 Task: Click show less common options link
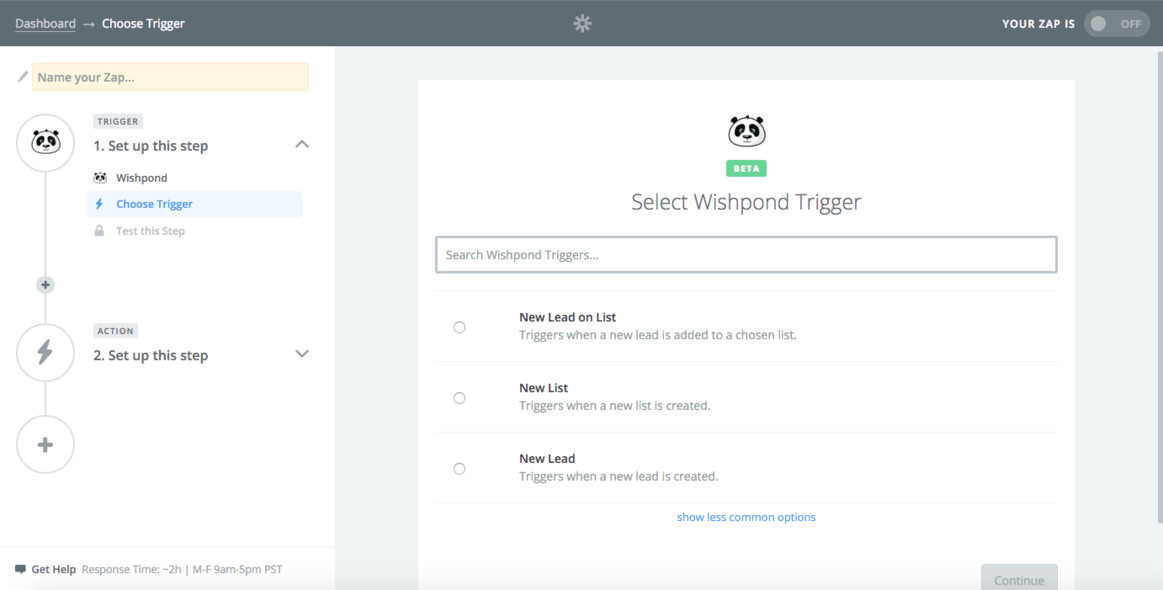(x=746, y=517)
